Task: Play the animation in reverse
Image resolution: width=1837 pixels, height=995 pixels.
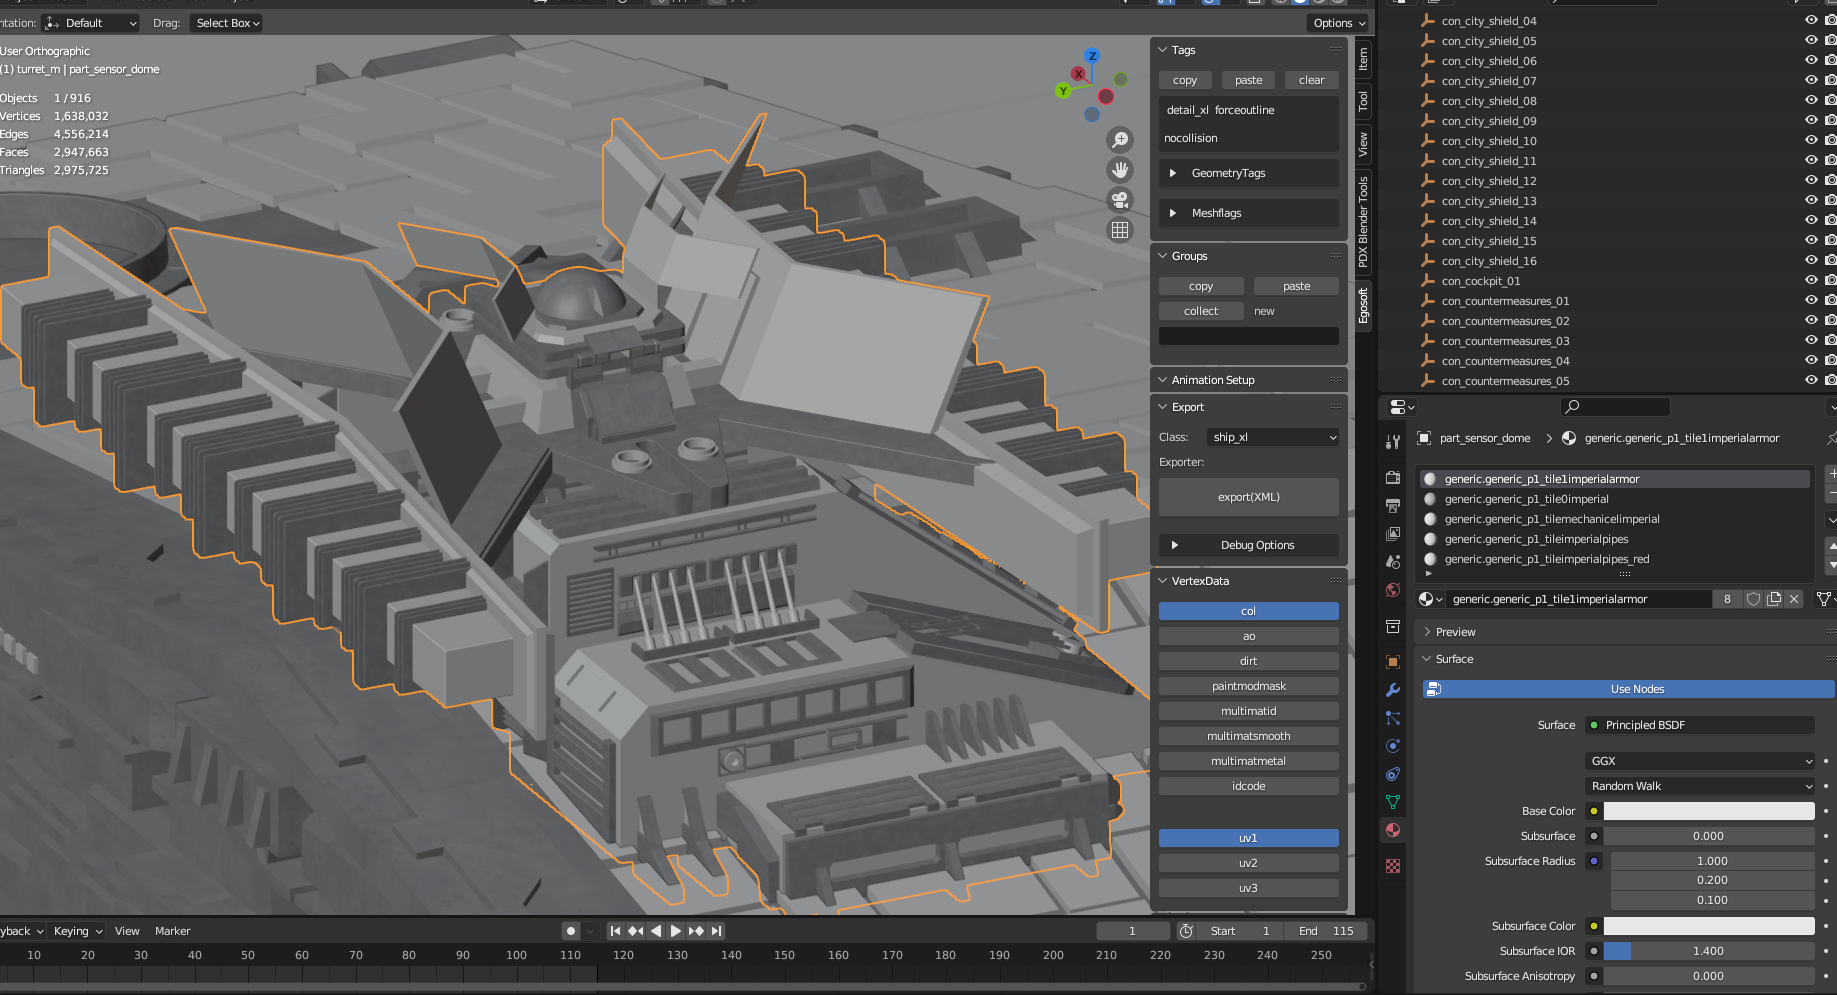Action: point(656,931)
